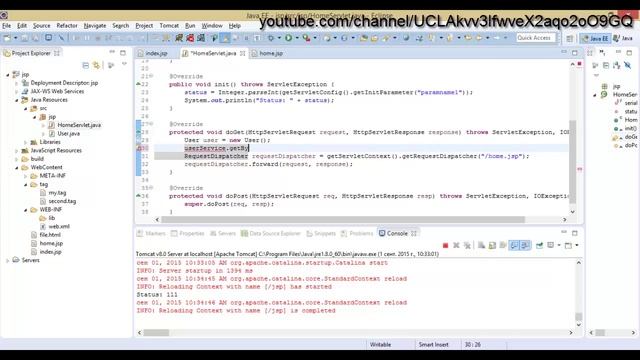Collapse the src folder node
Viewport: 640px width, 360px height.
(25, 109)
